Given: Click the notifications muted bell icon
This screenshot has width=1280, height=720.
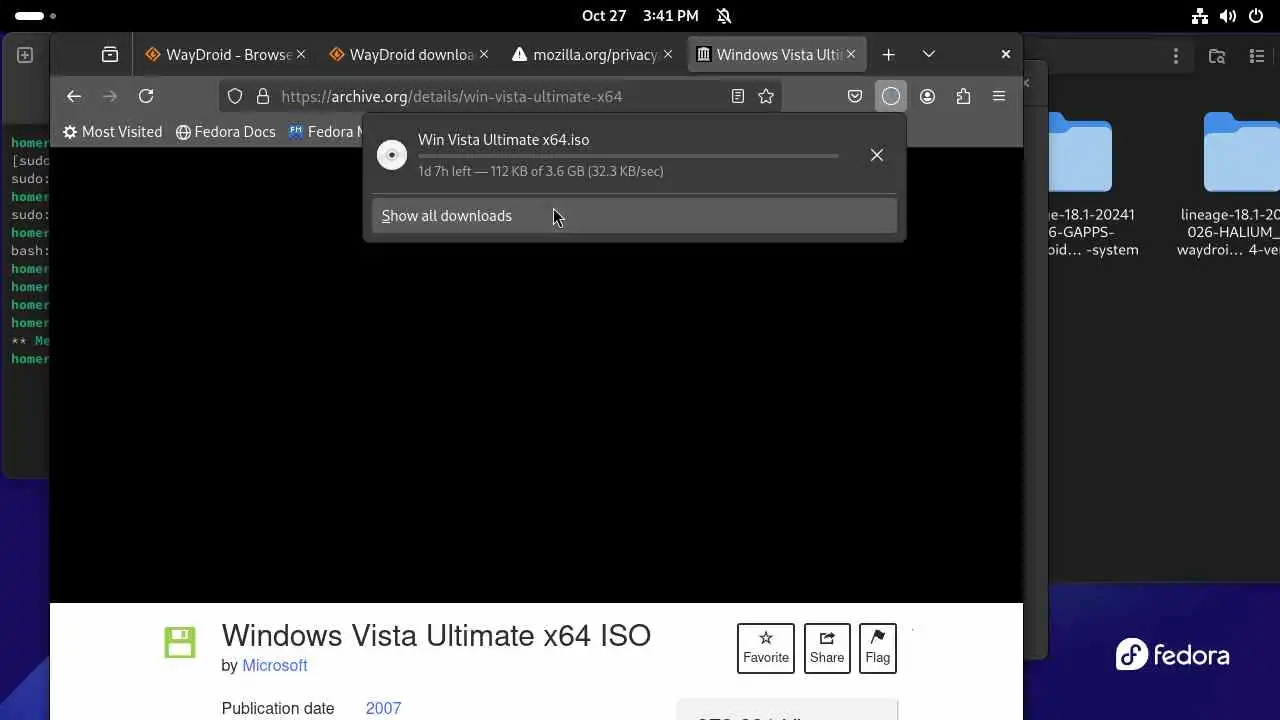Looking at the screenshot, I should point(724,16).
